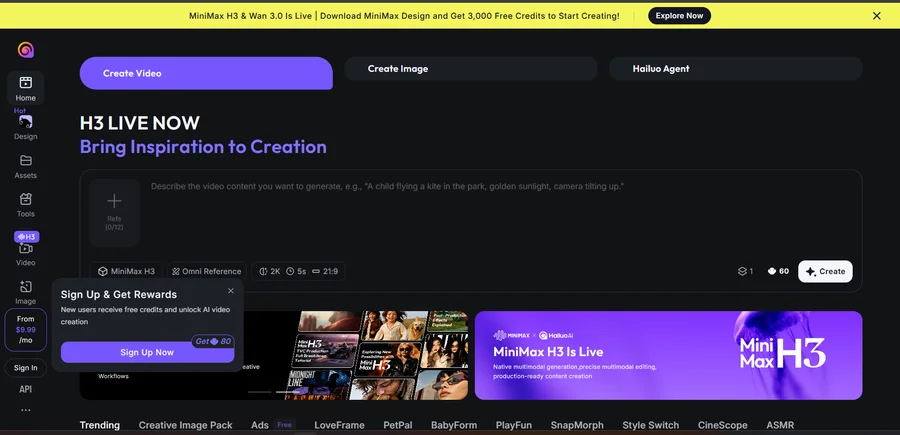This screenshot has height=435, width=900.
Task: Select the LoveFrame category tab
Action: point(339,425)
